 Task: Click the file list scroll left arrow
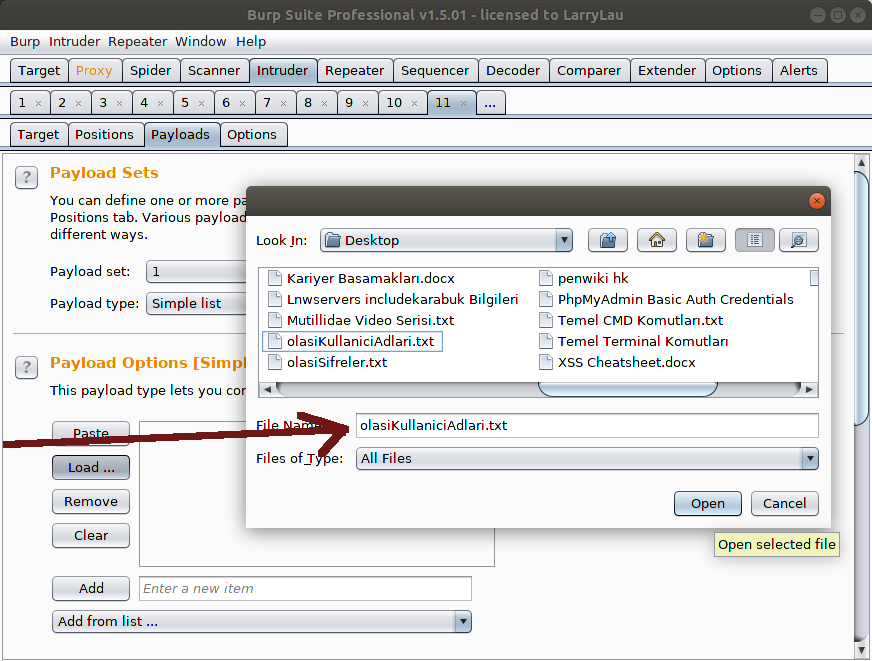click(267, 389)
